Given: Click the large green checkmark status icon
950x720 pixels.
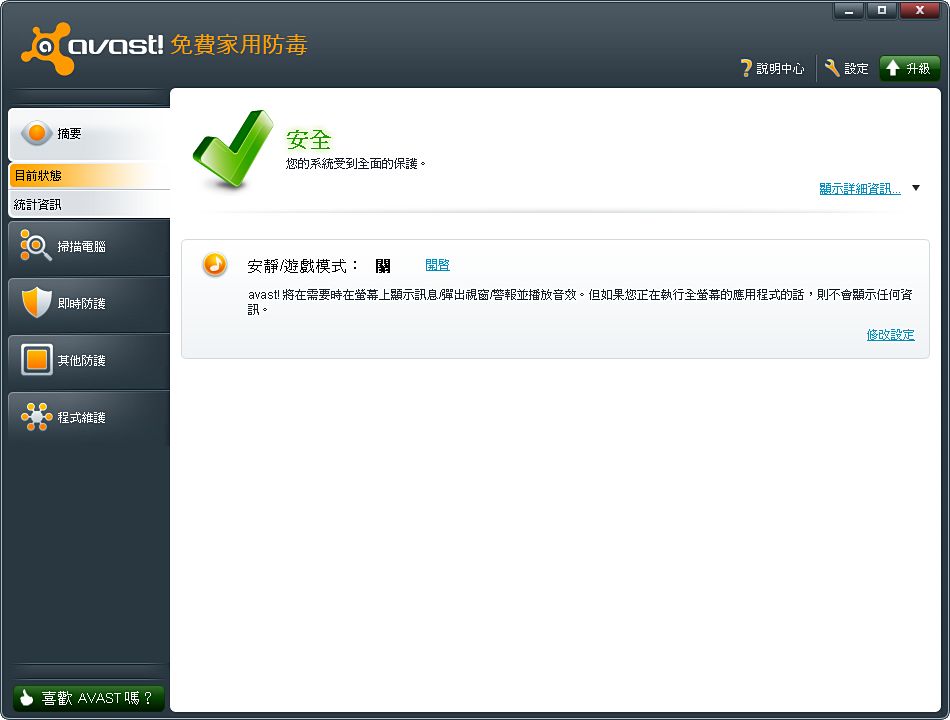Looking at the screenshot, I should [x=233, y=148].
